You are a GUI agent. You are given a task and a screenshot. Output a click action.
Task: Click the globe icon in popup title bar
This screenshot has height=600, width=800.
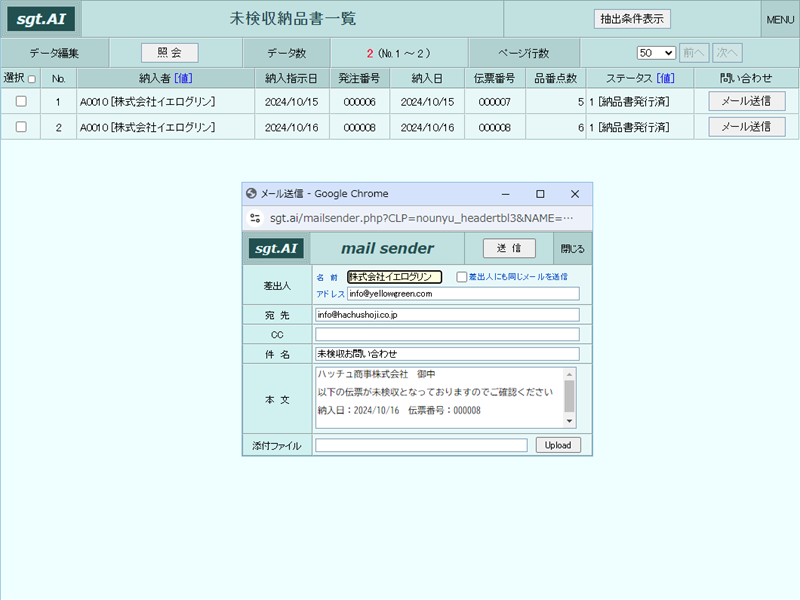point(251,193)
